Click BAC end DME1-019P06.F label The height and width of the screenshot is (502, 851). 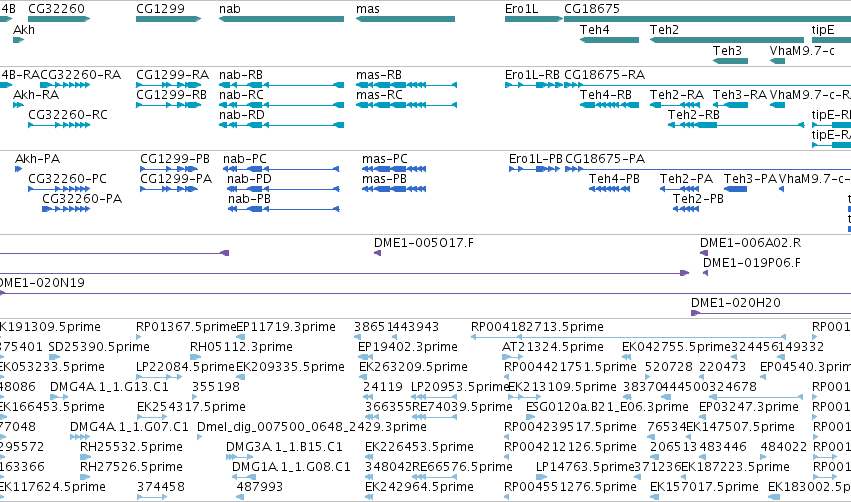click(x=752, y=263)
